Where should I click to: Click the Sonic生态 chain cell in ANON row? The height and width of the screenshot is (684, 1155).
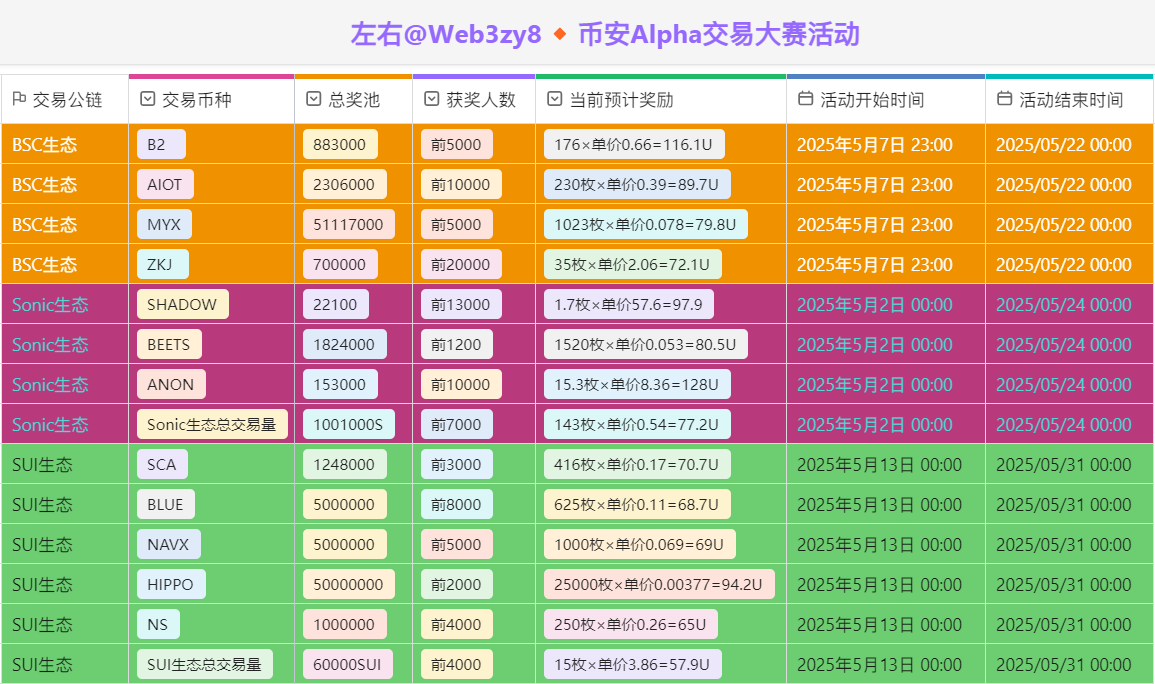pyautogui.click(x=65, y=384)
